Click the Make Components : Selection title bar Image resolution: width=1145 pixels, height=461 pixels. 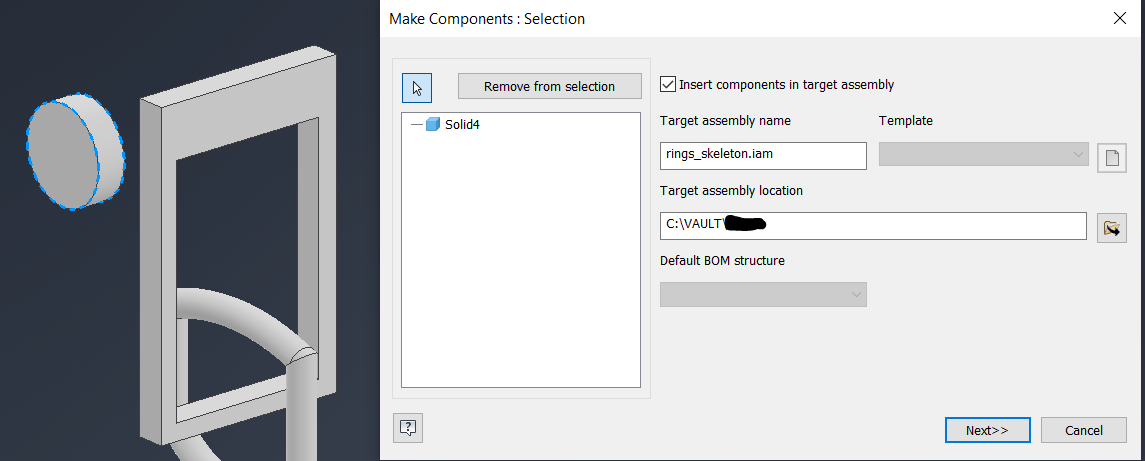(x=700, y=18)
